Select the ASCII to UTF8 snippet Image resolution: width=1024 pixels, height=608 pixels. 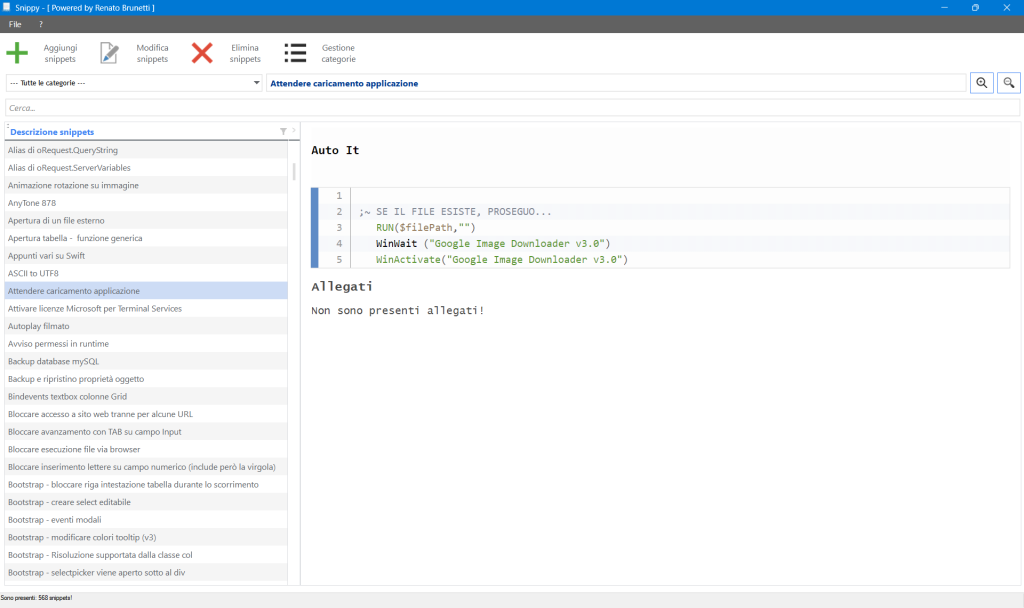click(x=33, y=273)
